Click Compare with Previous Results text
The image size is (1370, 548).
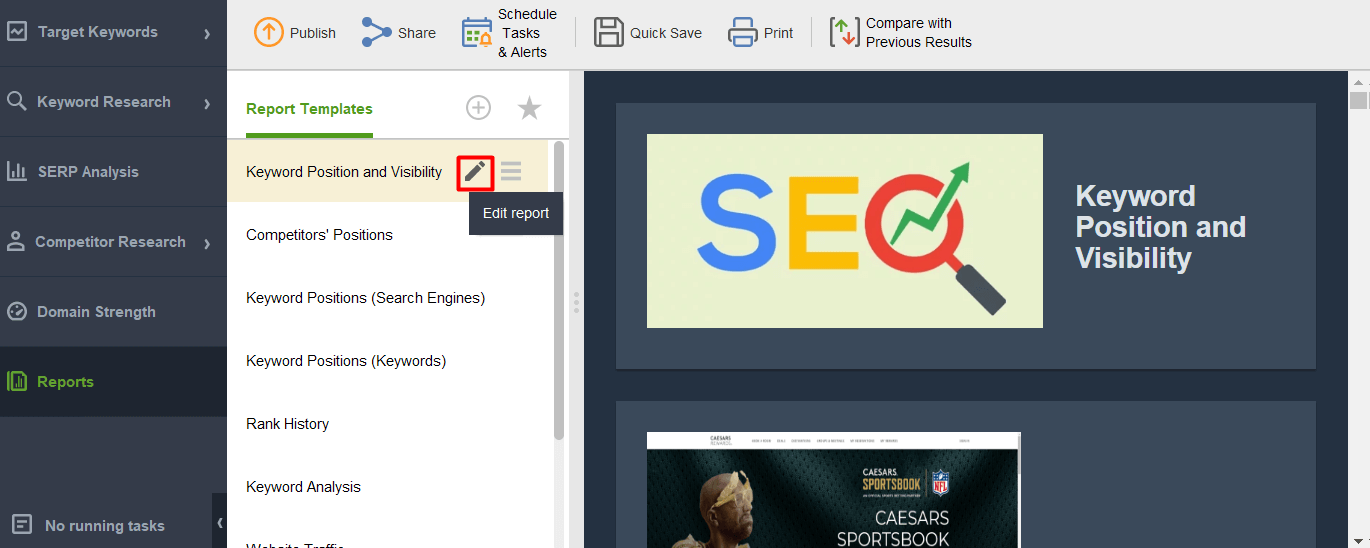click(919, 33)
